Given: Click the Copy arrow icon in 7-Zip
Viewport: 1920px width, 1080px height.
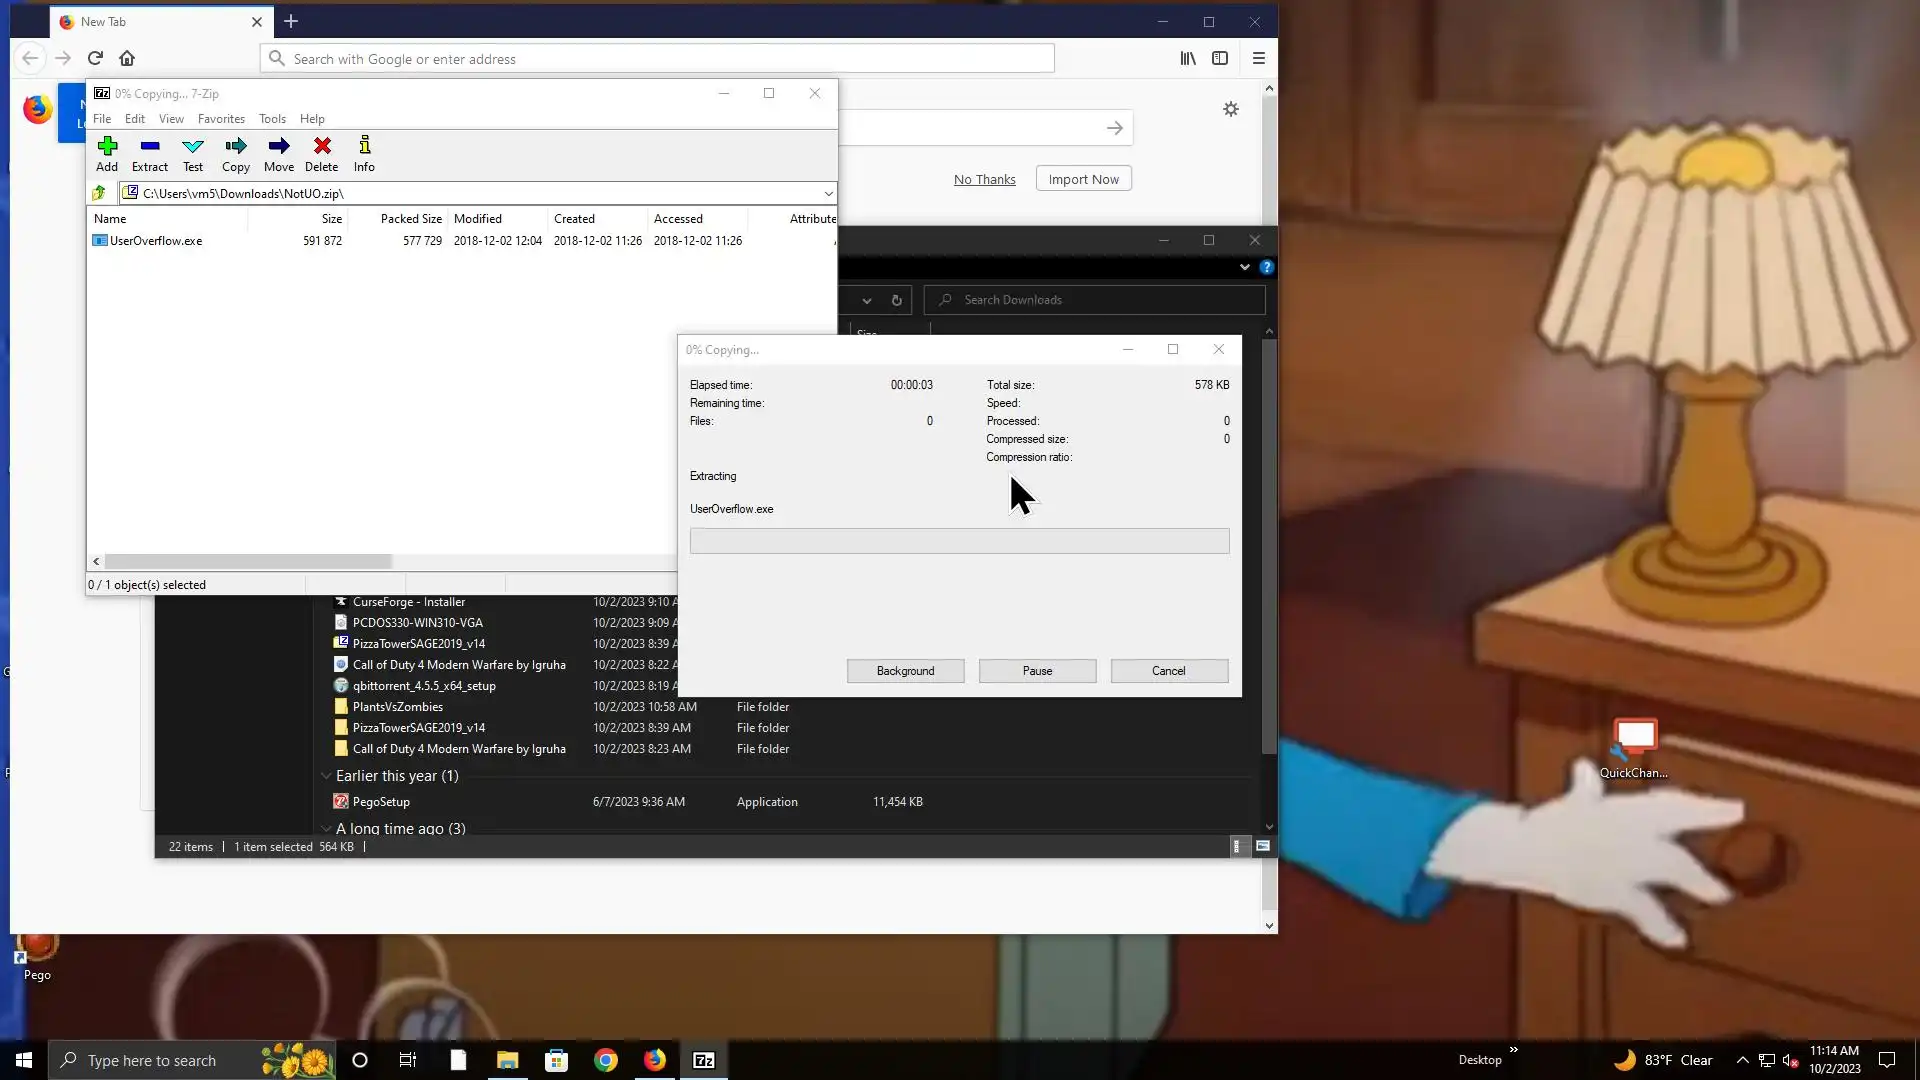Looking at the screenshot, I should tap(236, 146).
